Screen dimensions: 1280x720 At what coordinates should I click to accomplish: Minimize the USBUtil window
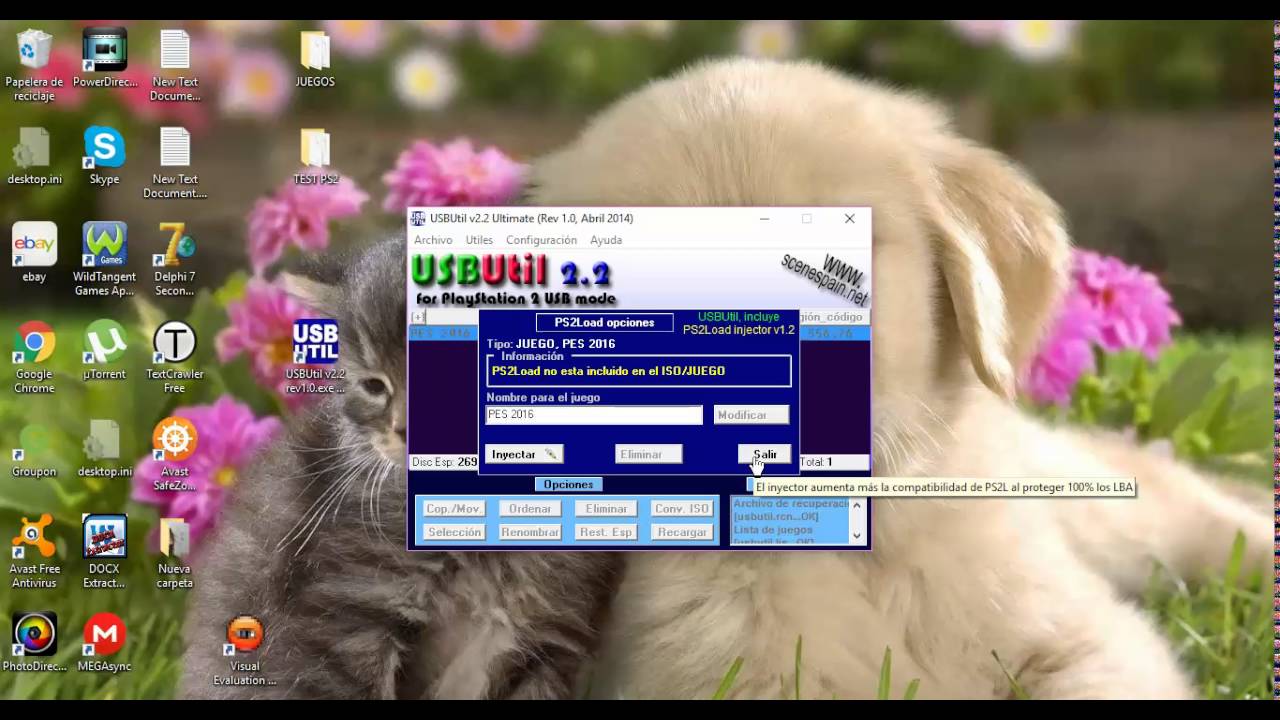[764, 218]
